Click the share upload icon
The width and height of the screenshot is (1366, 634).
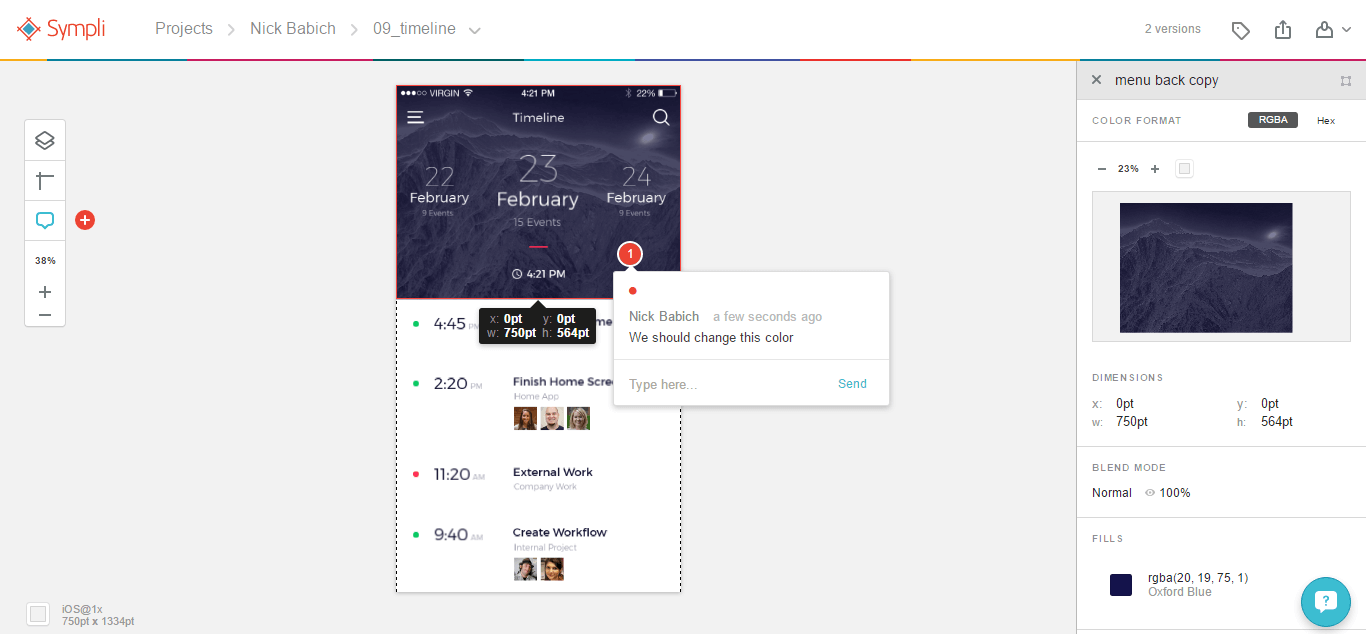click(1283, 30)
